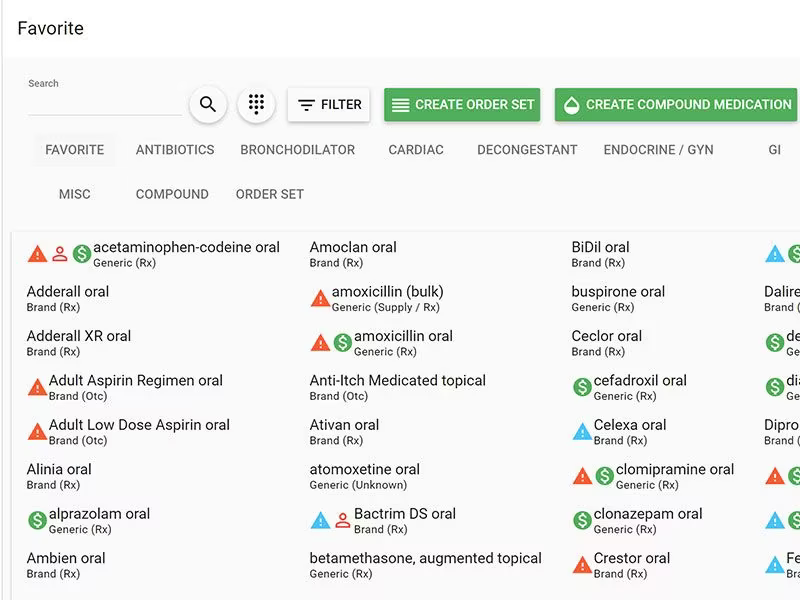Click green dollar icon beside cefadroxil oral

point(582,387)
